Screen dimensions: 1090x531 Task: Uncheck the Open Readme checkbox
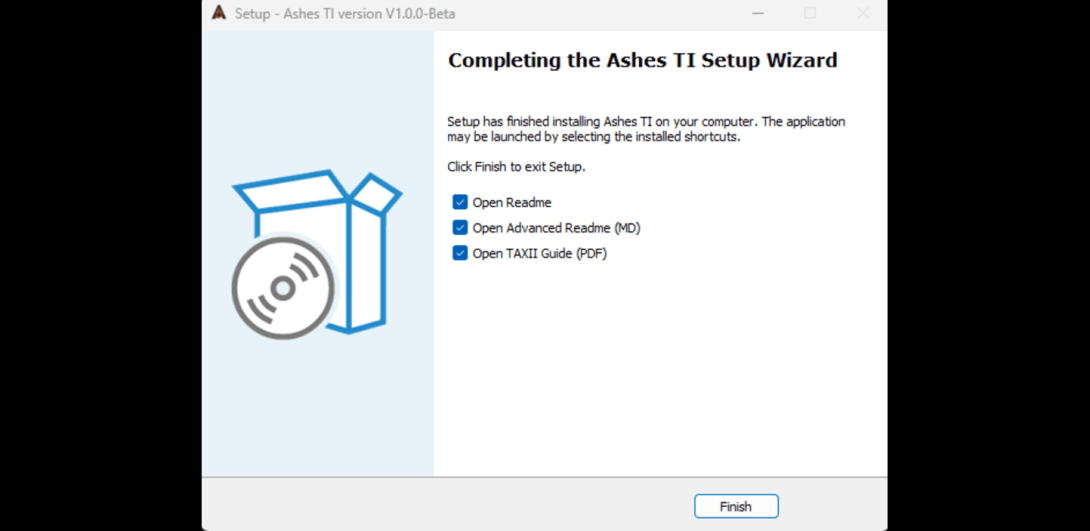460,202
